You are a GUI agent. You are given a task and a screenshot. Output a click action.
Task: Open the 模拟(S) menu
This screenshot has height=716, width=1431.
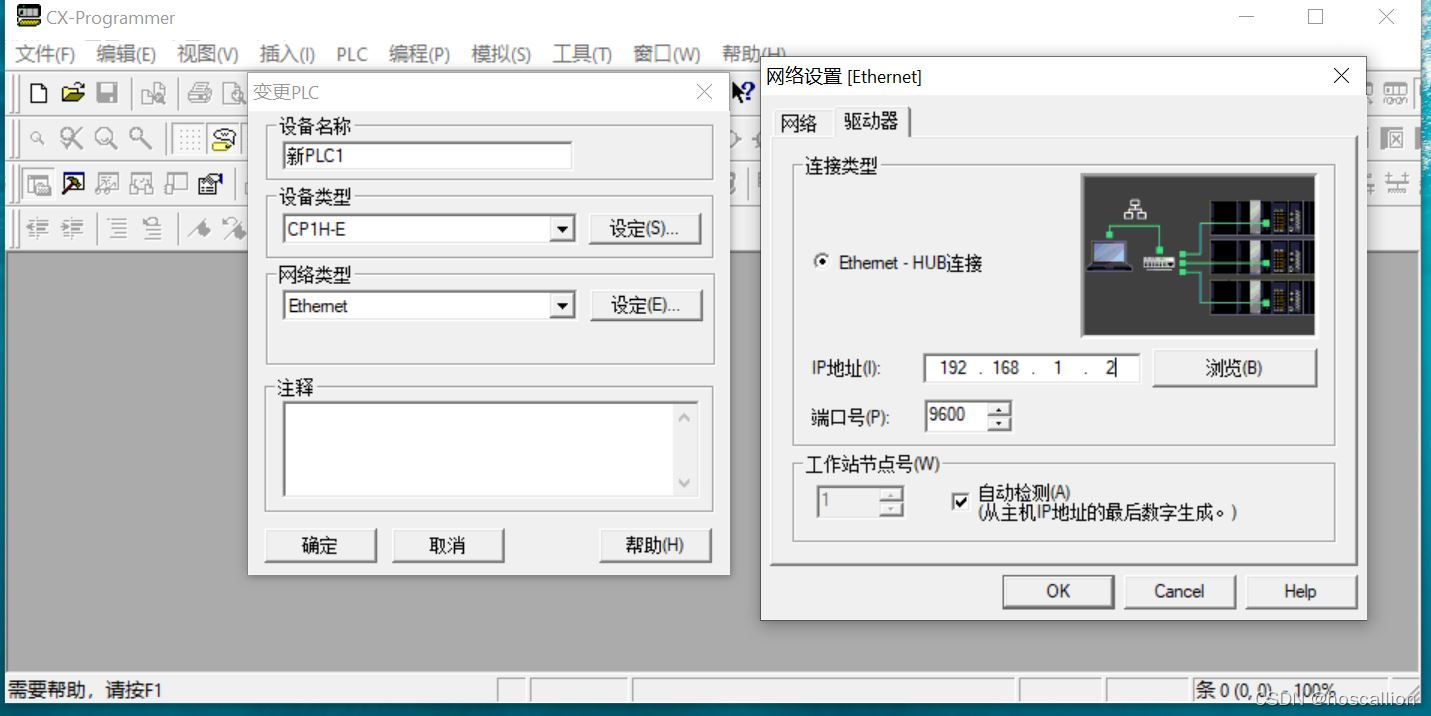coord(501,54)
